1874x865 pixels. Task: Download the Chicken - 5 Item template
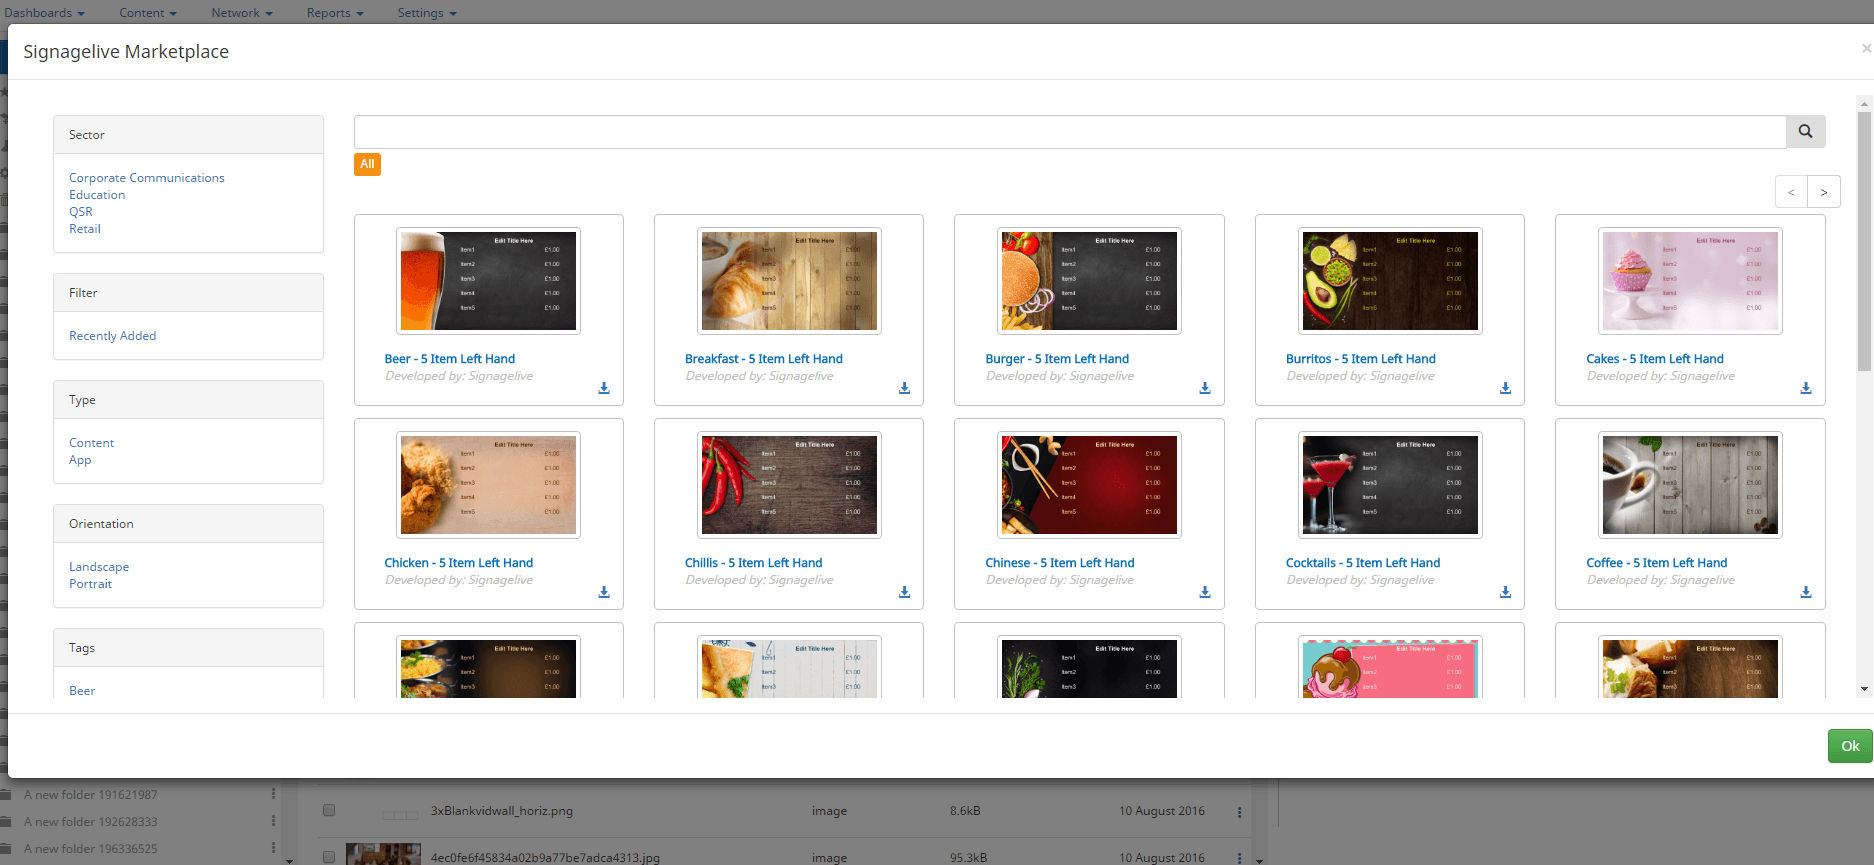tap(604, 592)
